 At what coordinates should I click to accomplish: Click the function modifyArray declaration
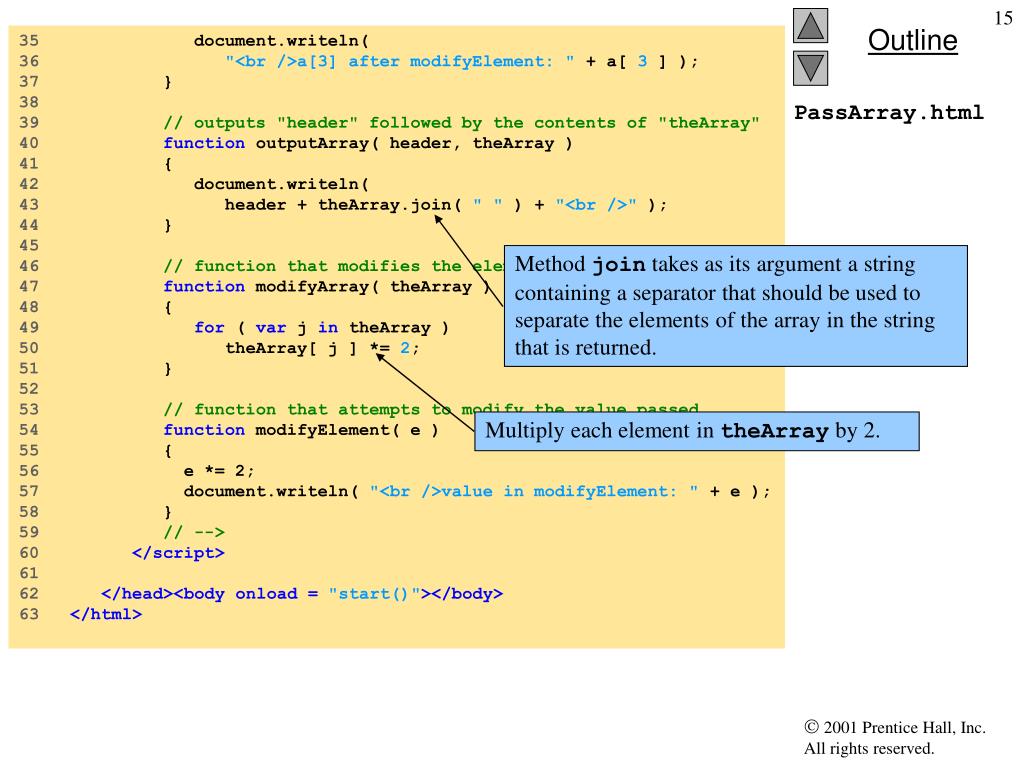click(327, 287)
